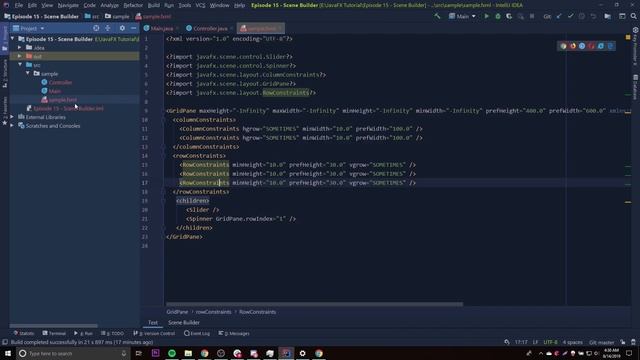
Task: Click the Windows Start button
Action: pos(8,353)
